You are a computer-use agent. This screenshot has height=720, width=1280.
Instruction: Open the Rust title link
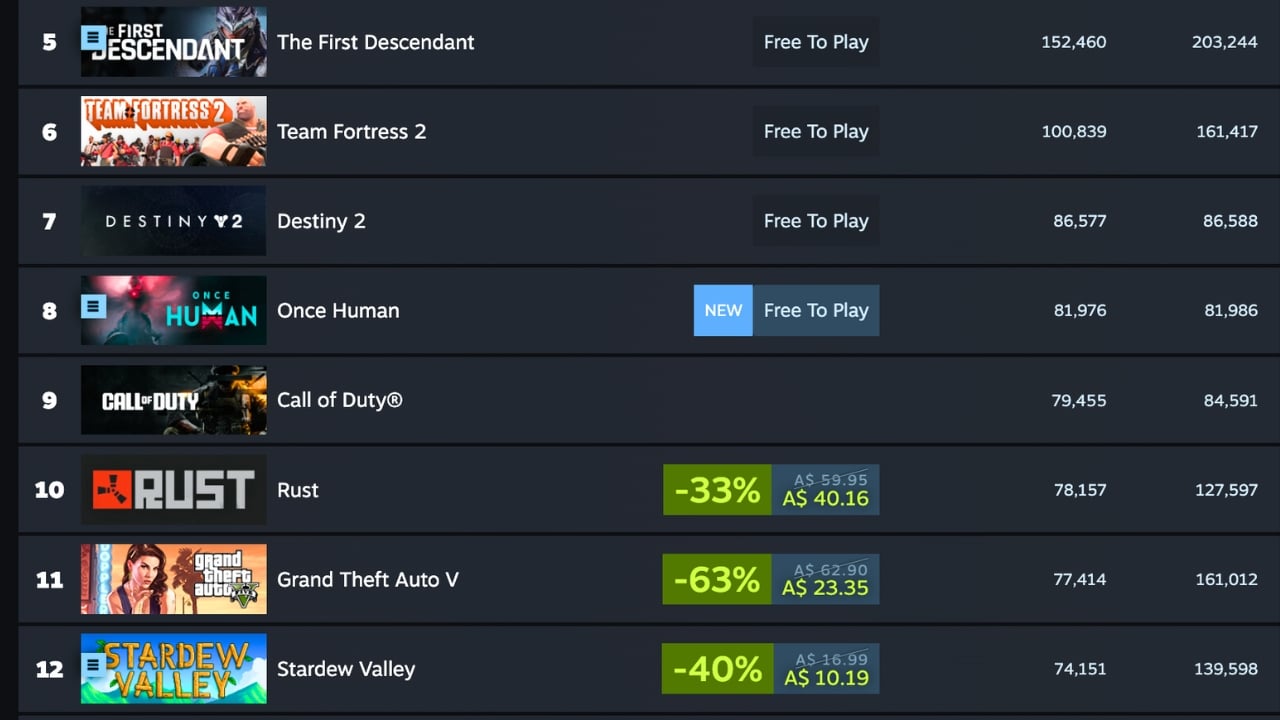(x=298, y=490)
